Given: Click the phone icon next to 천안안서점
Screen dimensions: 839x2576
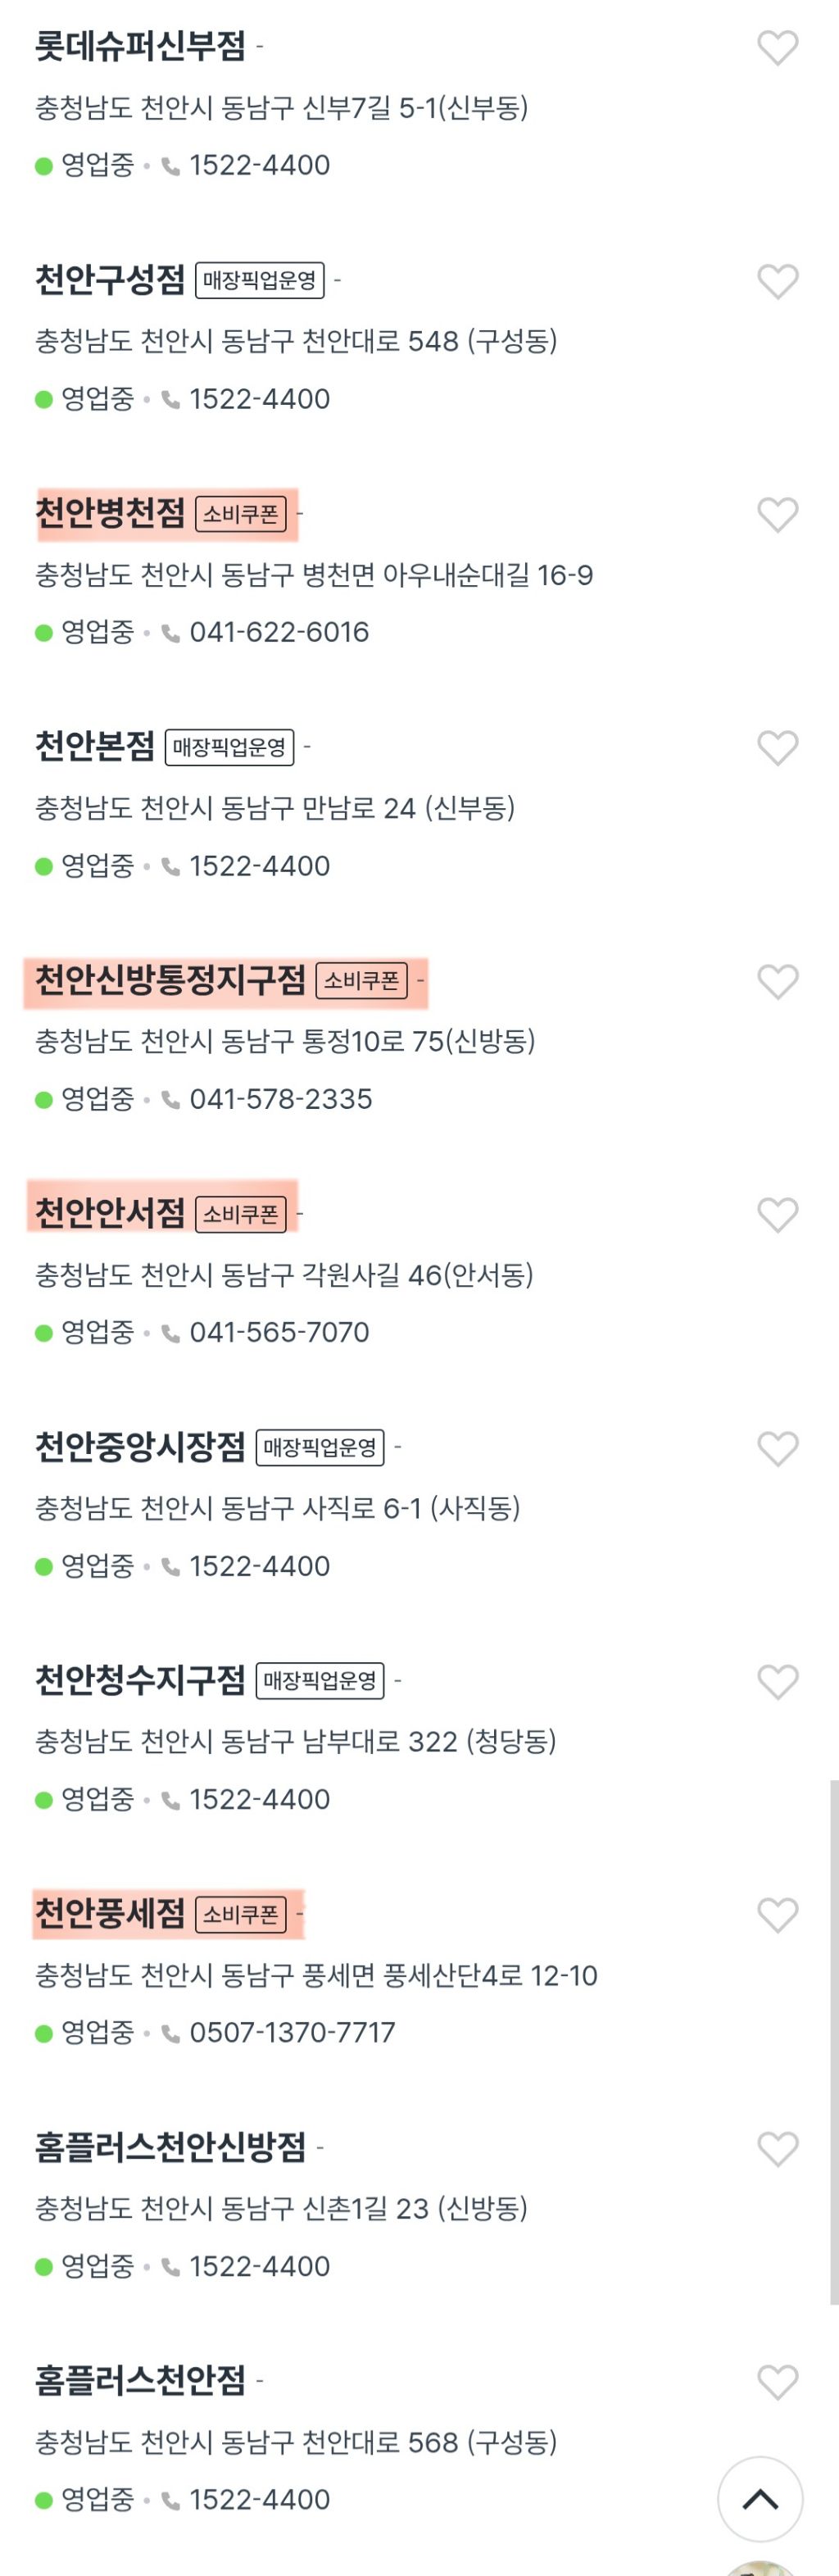Looking at the screenshot, I should coord(170,1332).
